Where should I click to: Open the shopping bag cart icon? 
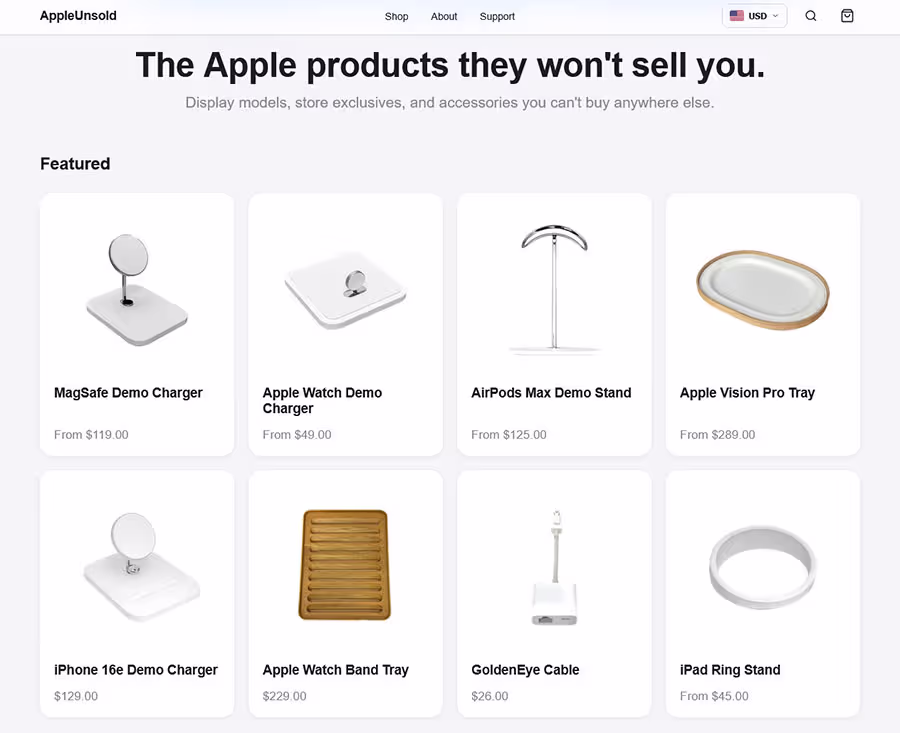point(847,16)
